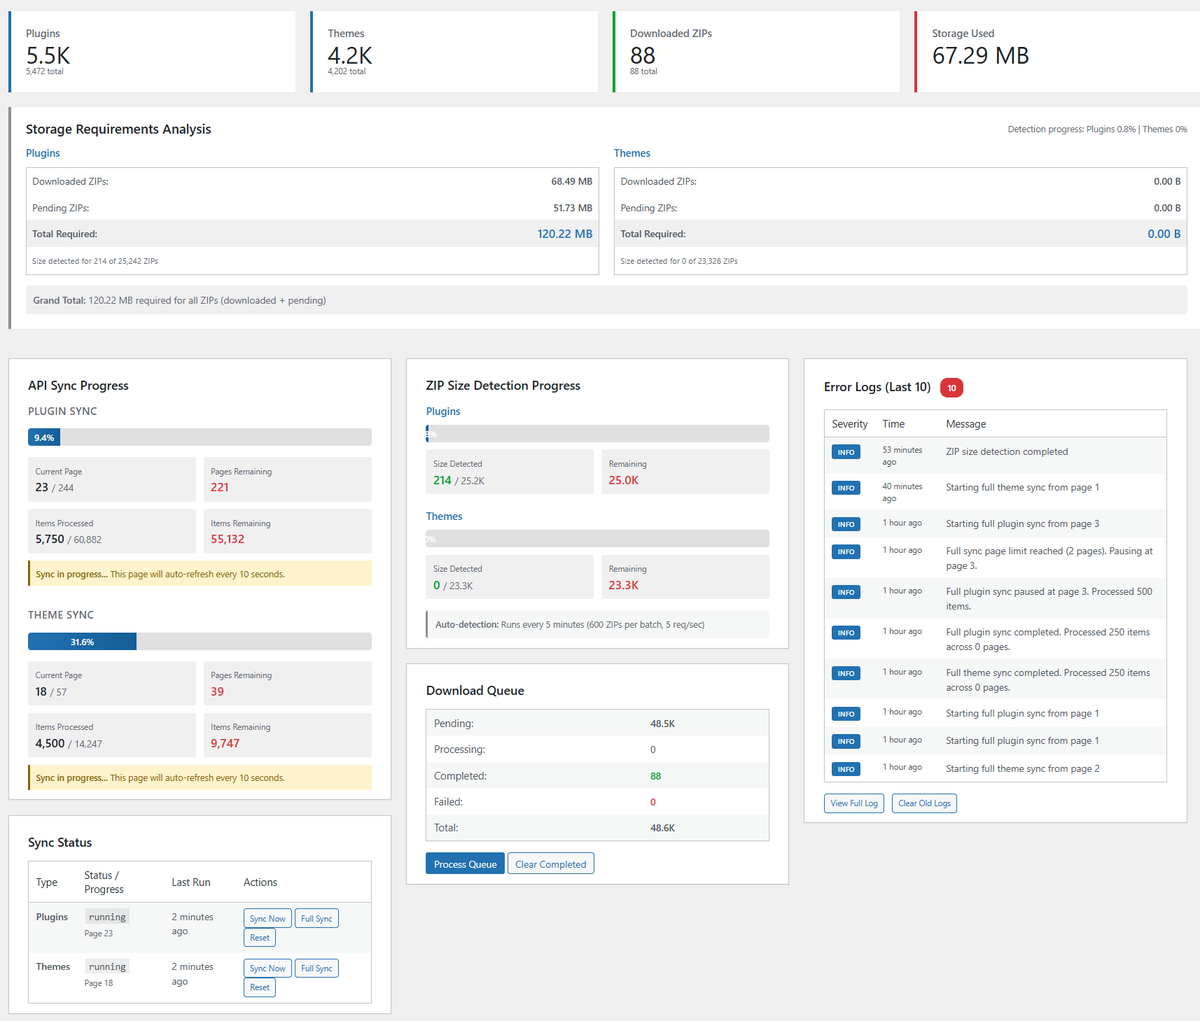Click Full Sync in the Plugins row
1200x1021 pixels.
tap(316, 918)
